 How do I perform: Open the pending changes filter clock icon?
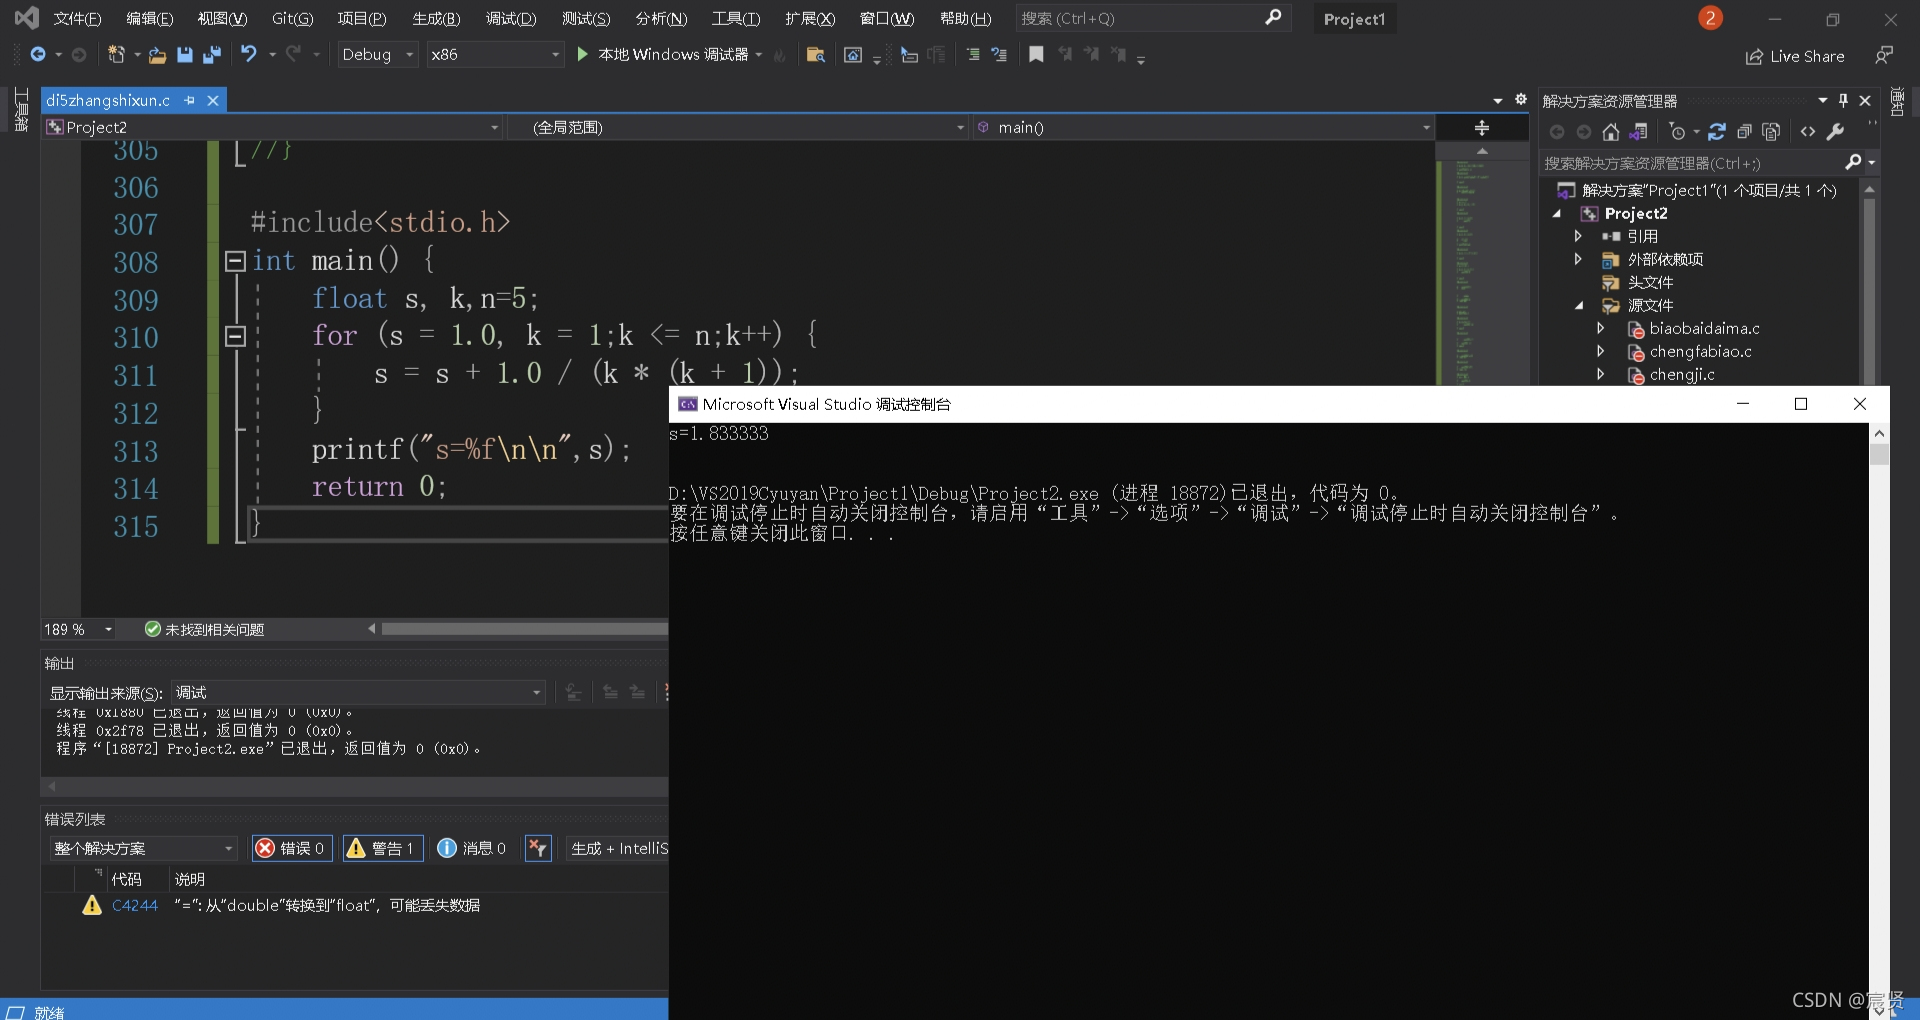point(1678,132)
